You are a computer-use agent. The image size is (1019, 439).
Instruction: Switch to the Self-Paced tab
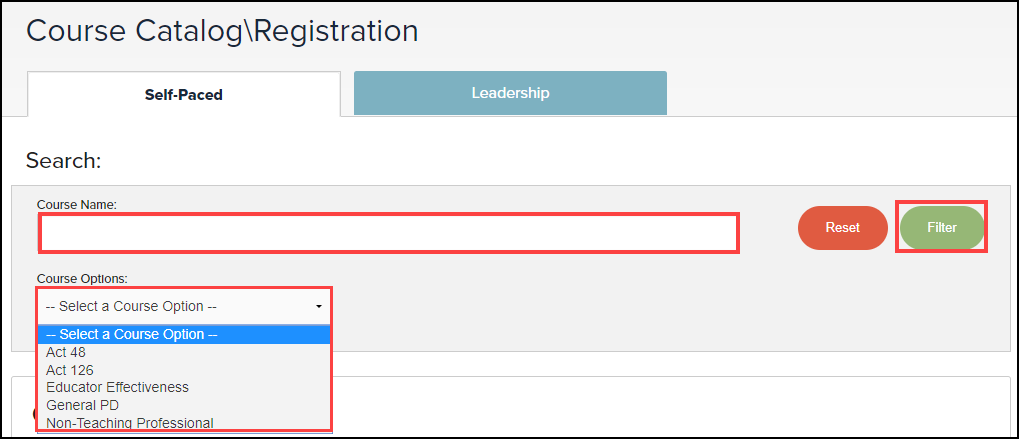coord(184,95)
